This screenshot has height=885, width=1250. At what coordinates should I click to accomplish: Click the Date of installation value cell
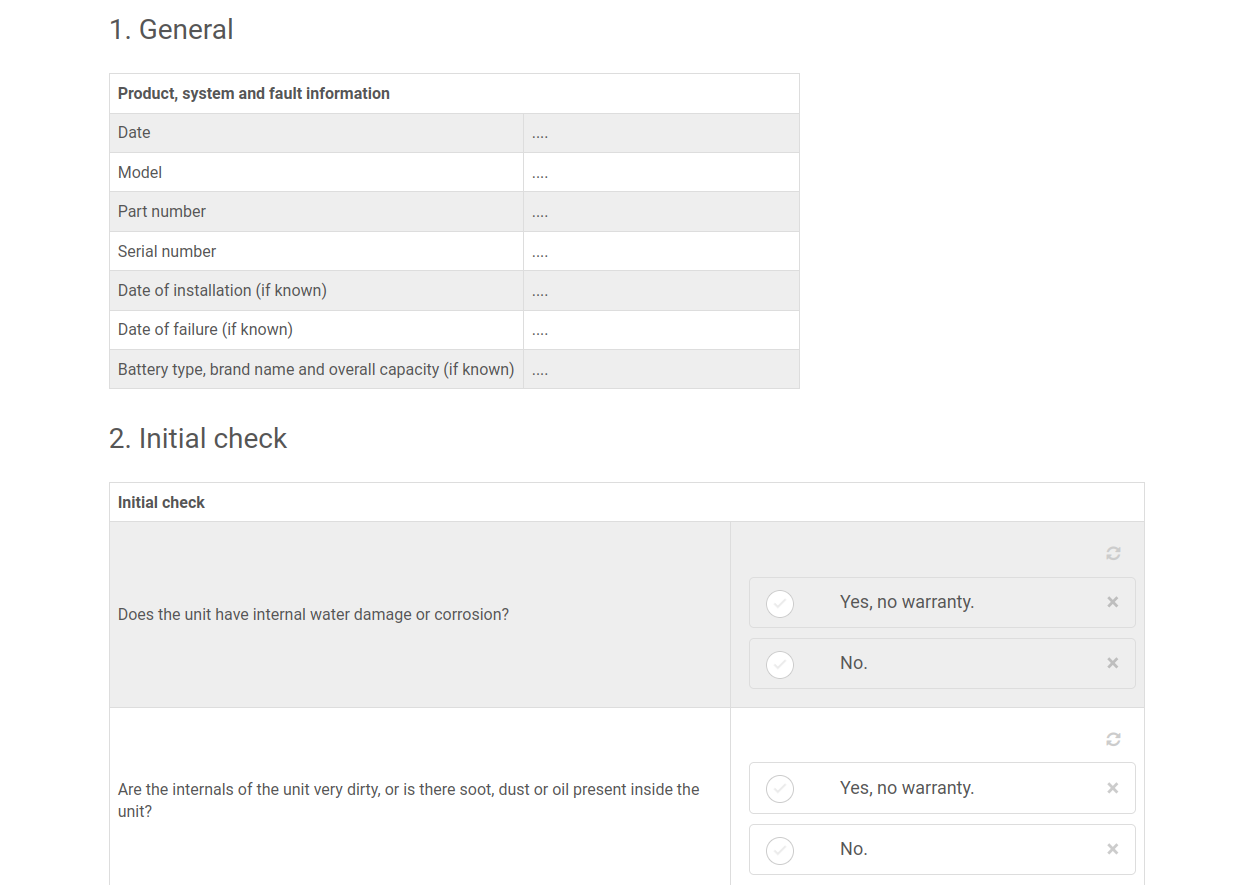tap(660, 291)
